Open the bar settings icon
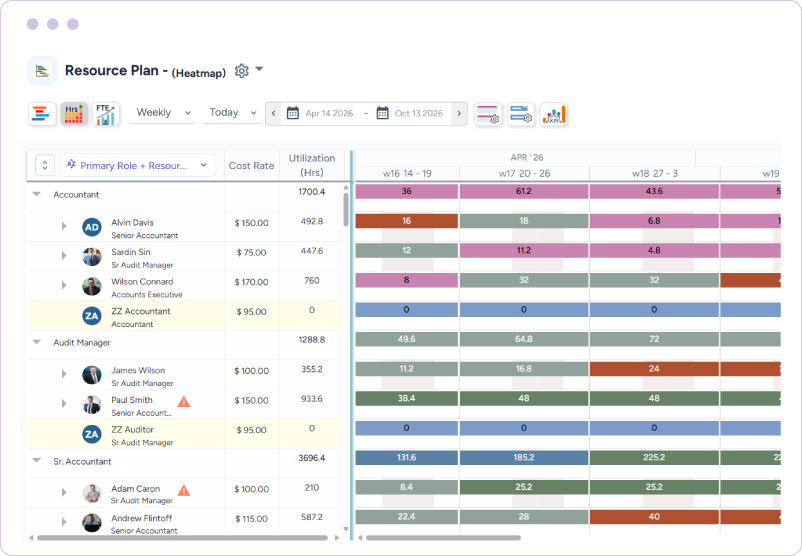 [x=521, y=114]
